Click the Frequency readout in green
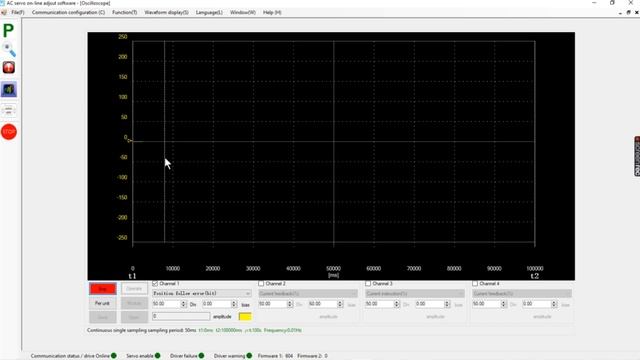 point(283,330)
